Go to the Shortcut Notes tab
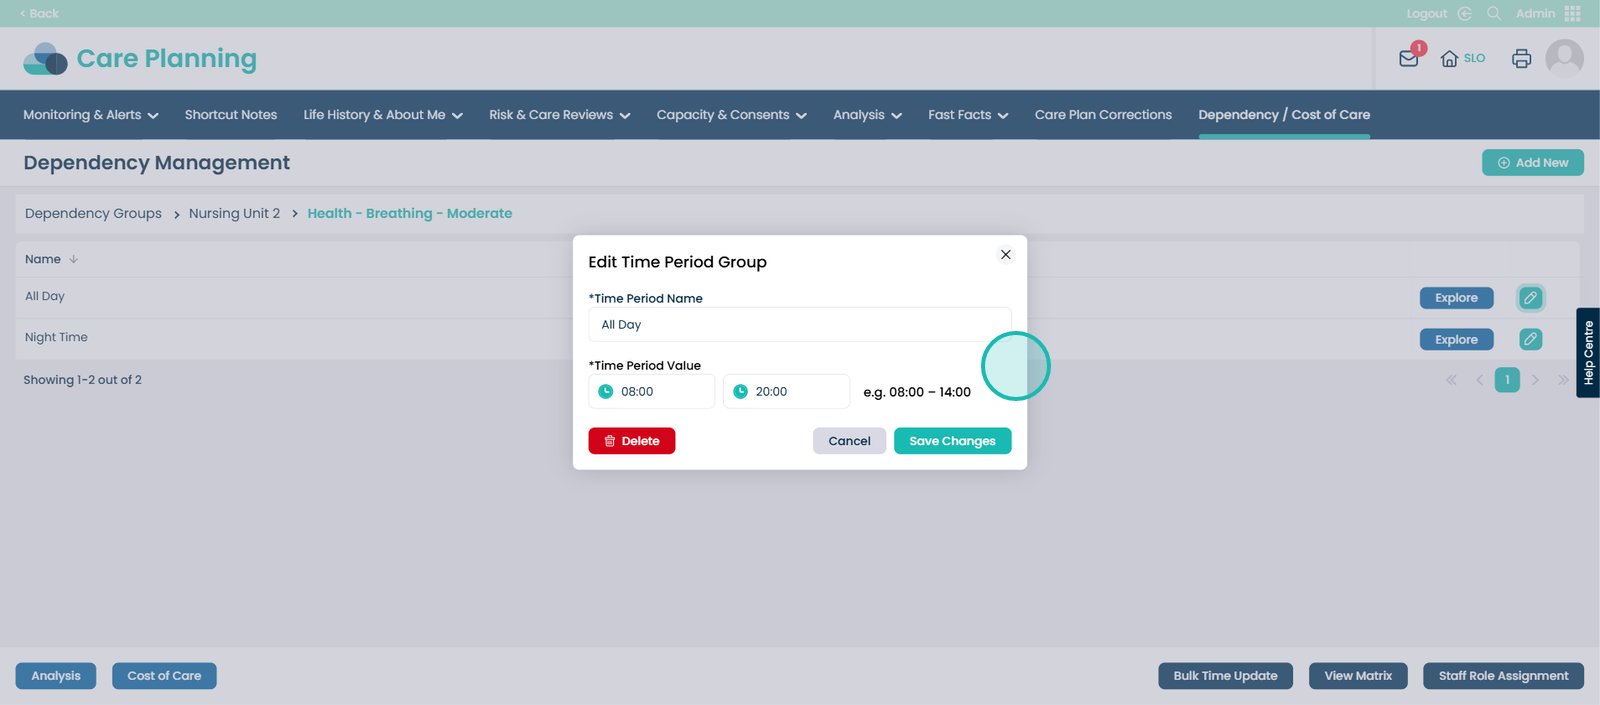This screenshot has width=1600, height=705. point(231,115)
